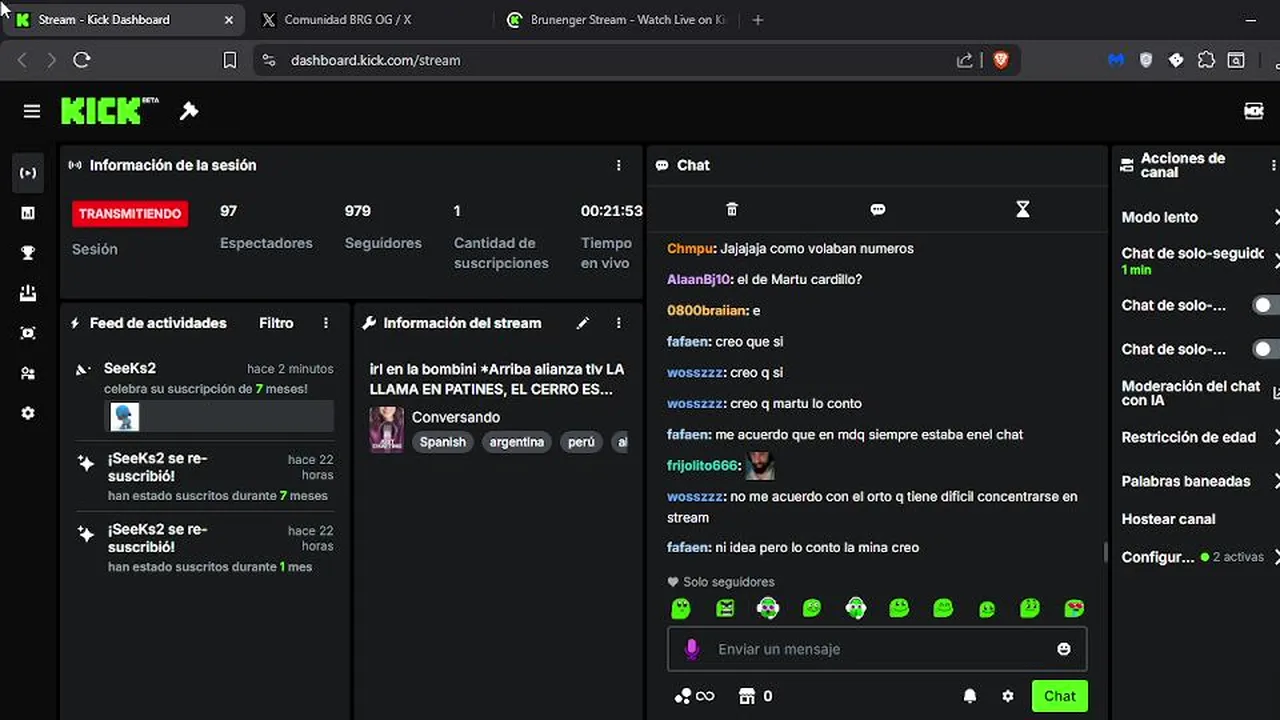1280x720 pixels.
Task: Click into the Enviar un mensaje field
Action: click(x=877, y=649)
